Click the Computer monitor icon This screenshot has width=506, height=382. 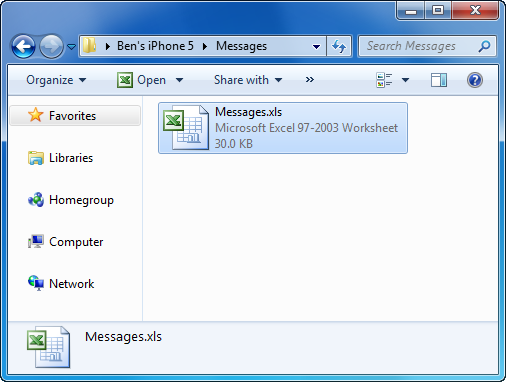36,241
